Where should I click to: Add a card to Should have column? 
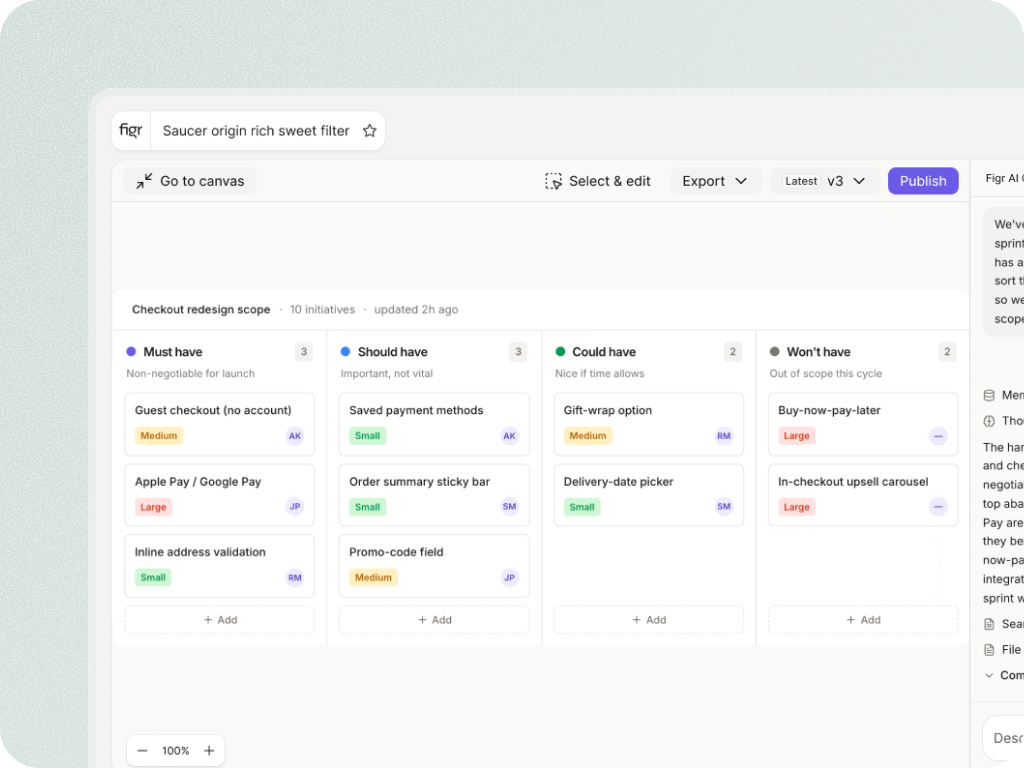434,620
